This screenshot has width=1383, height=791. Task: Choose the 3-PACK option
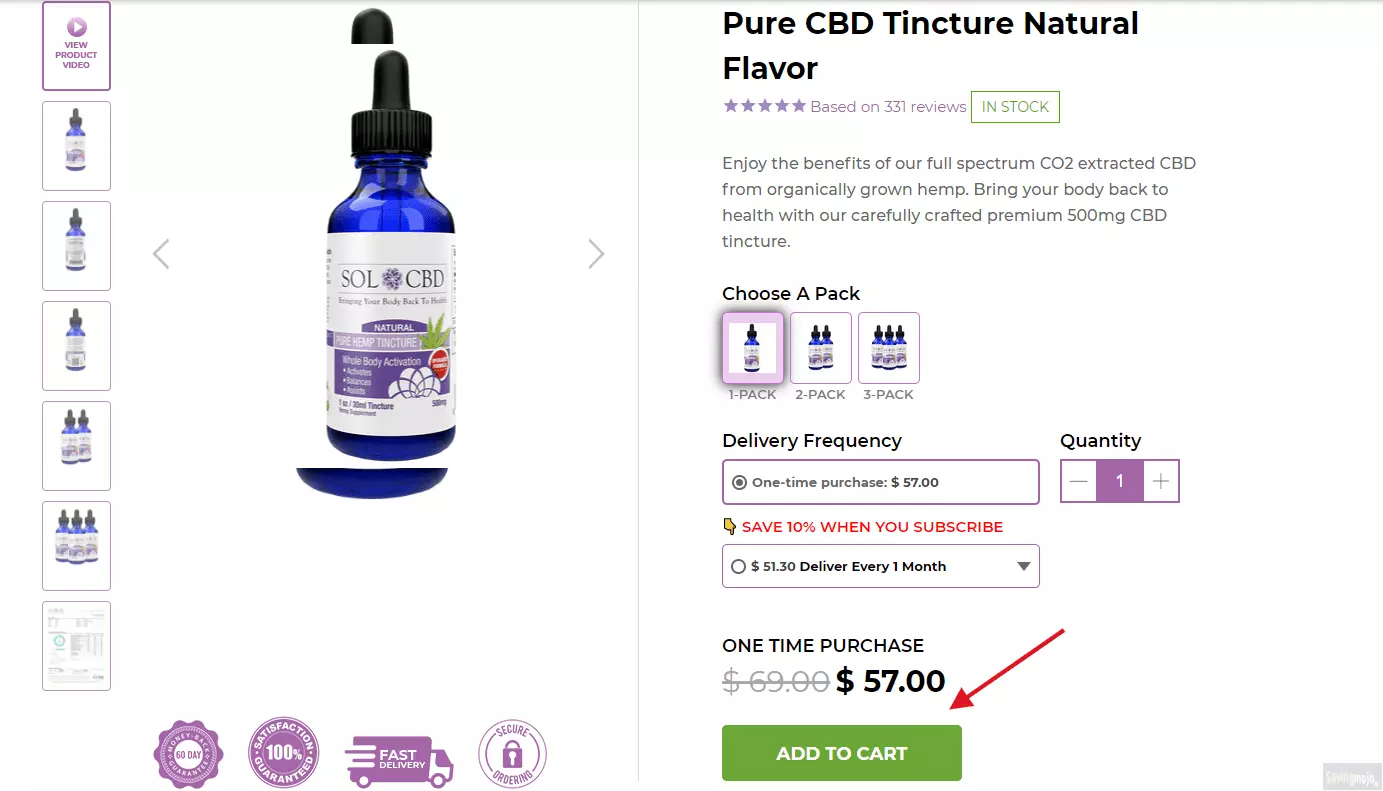(x=889, y=348)
